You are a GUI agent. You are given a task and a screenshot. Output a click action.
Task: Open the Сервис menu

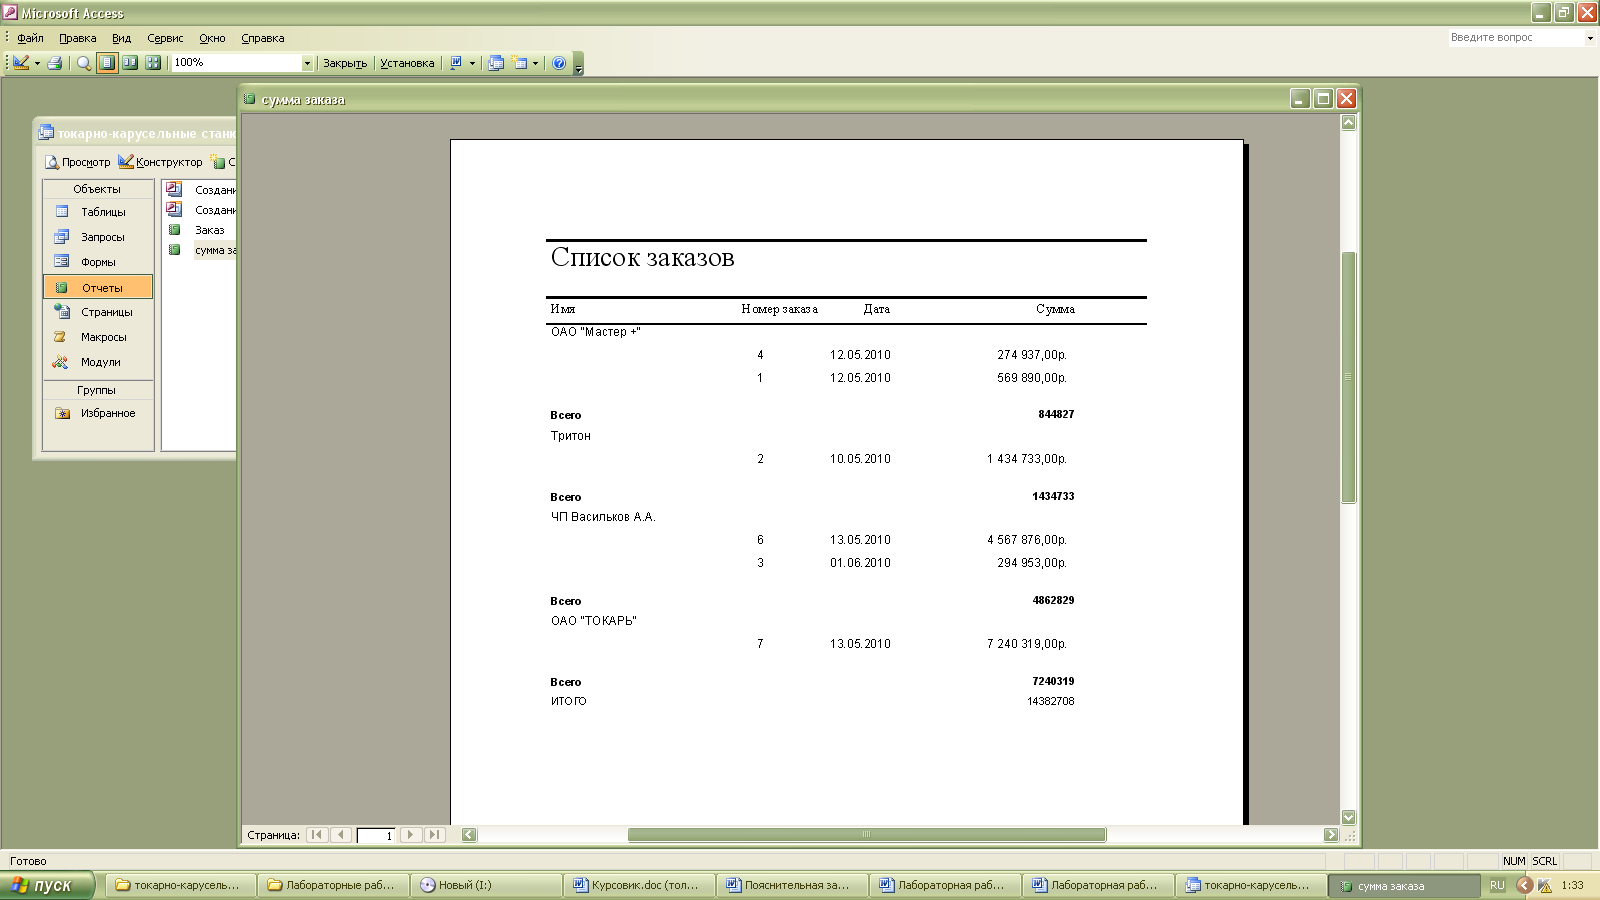(165, 38)
